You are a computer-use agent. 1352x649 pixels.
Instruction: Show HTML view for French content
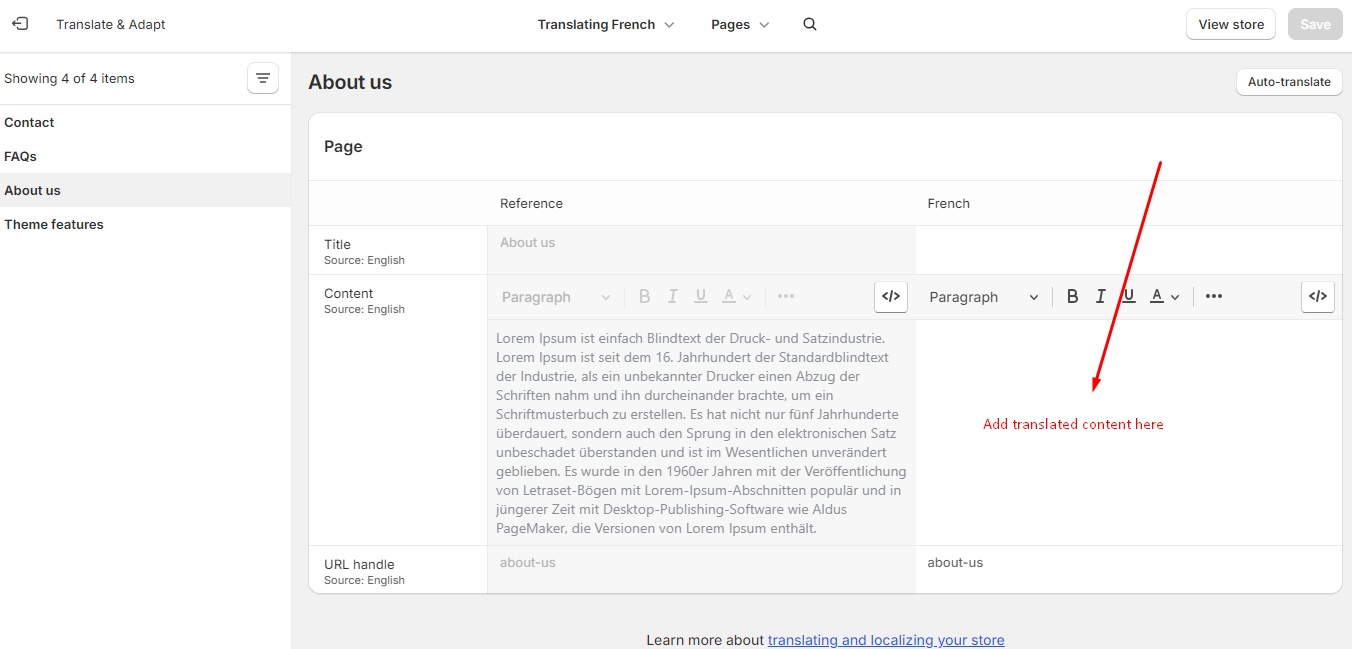pyautogui.click(x=1317, y=297)
